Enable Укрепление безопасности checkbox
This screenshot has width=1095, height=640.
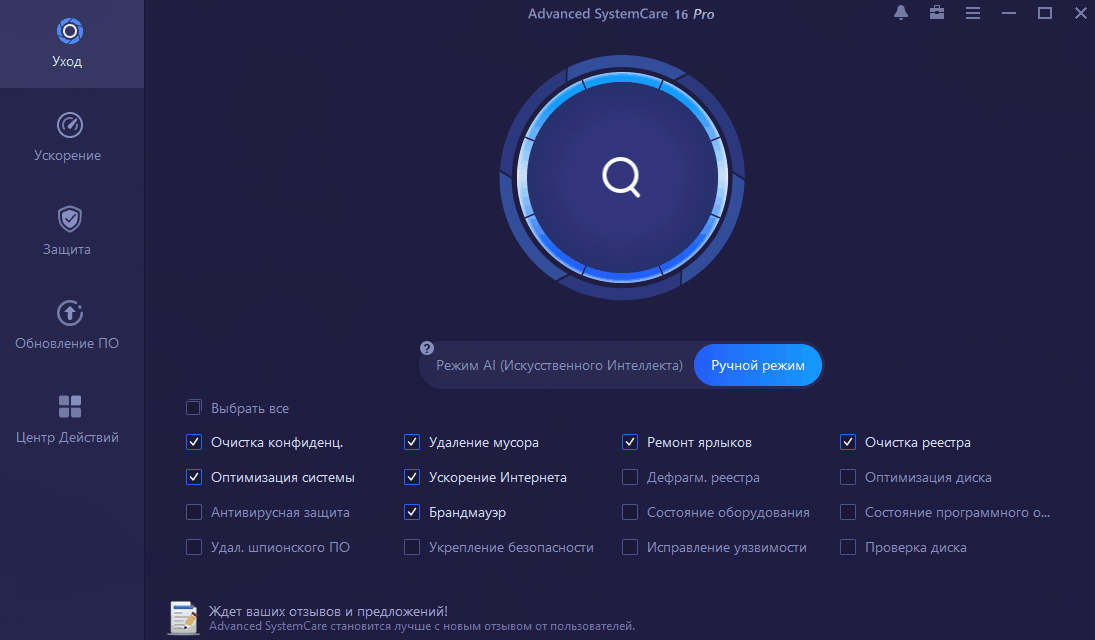(x=412, y=547)
